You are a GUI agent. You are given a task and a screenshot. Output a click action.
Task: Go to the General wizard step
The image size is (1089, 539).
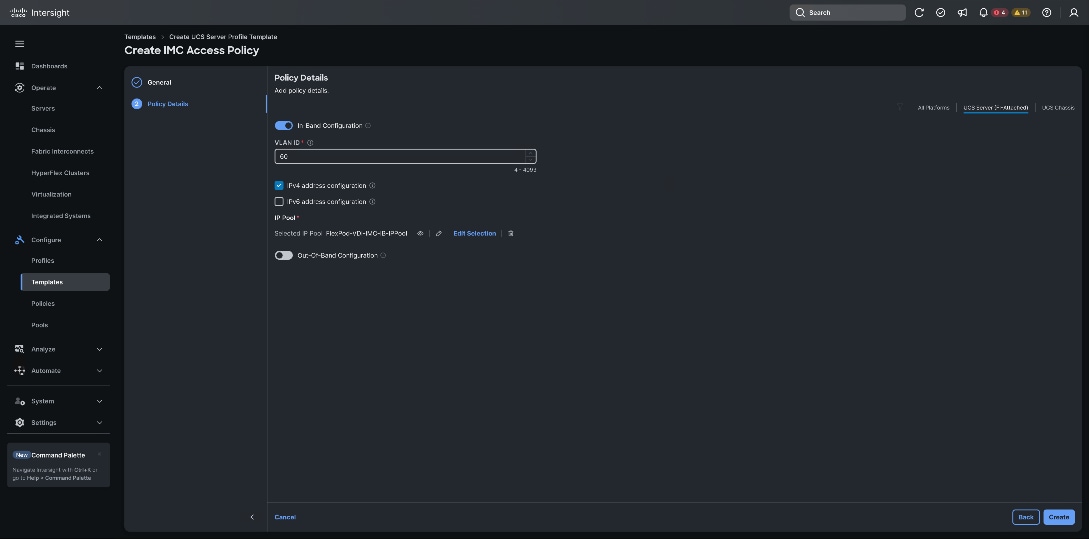[x=159, y=83]
